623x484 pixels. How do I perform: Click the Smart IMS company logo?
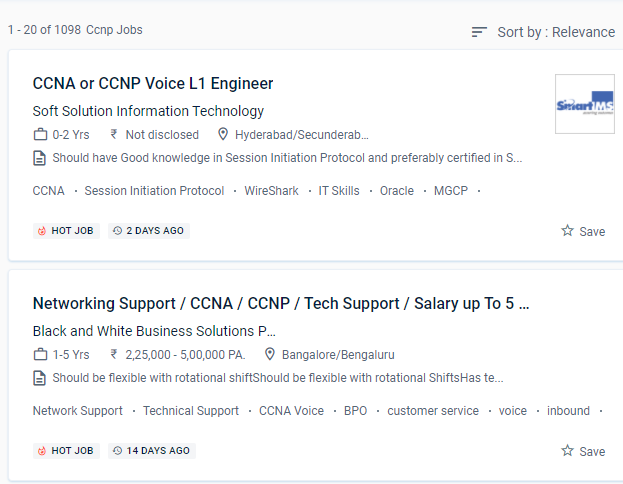[x=585, y=103]
